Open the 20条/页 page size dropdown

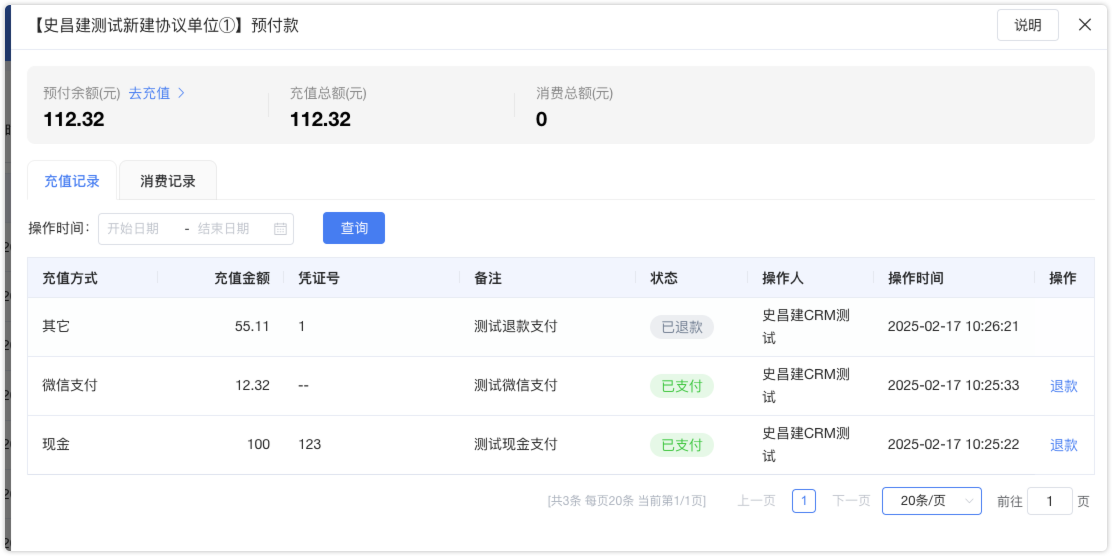coord(932,501)
